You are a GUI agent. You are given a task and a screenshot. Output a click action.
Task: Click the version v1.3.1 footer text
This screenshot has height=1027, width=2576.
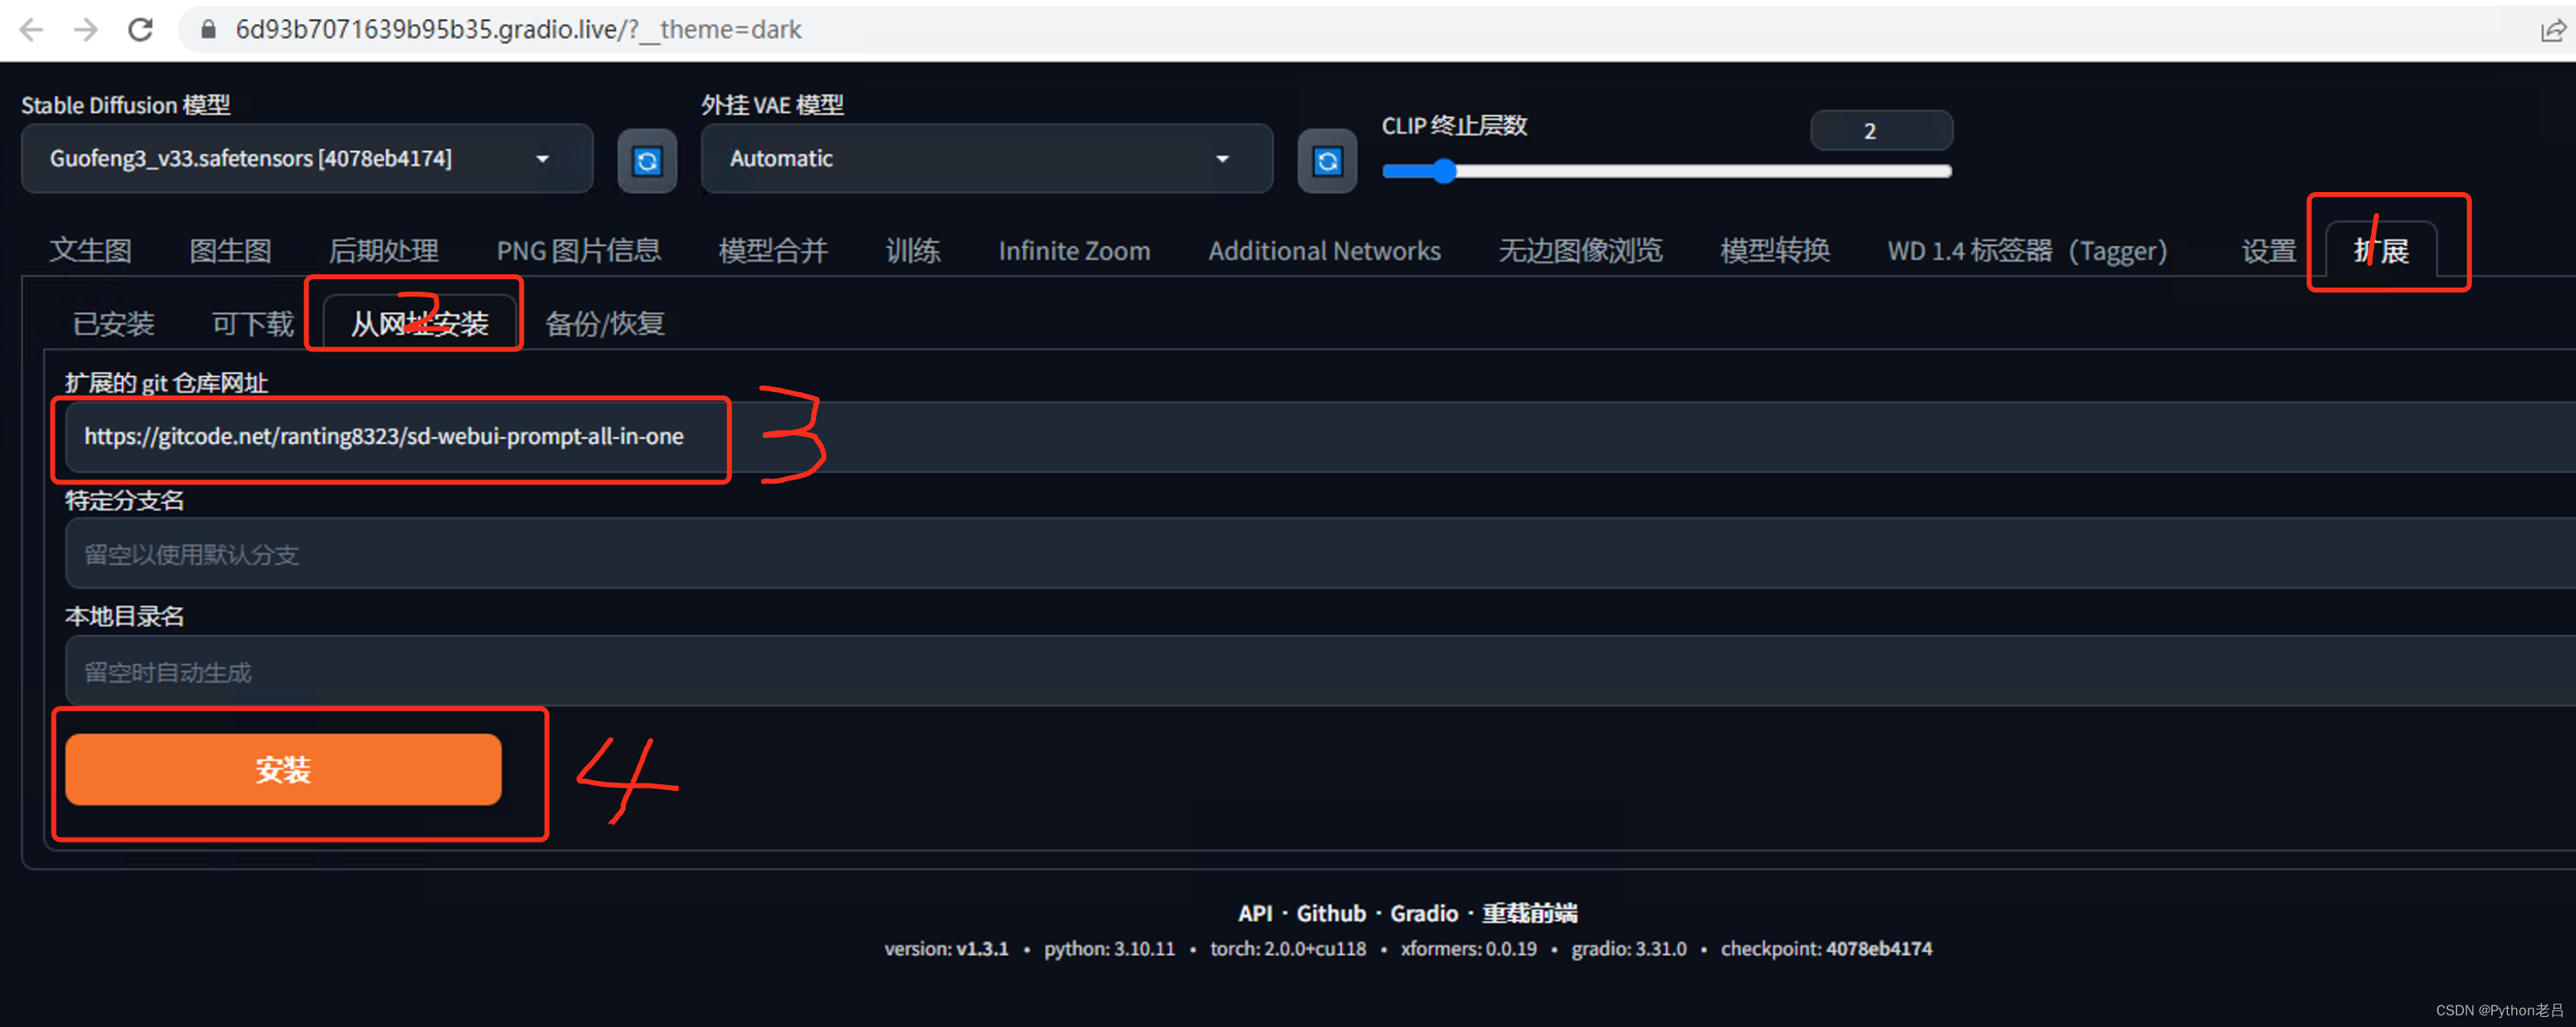946,949
